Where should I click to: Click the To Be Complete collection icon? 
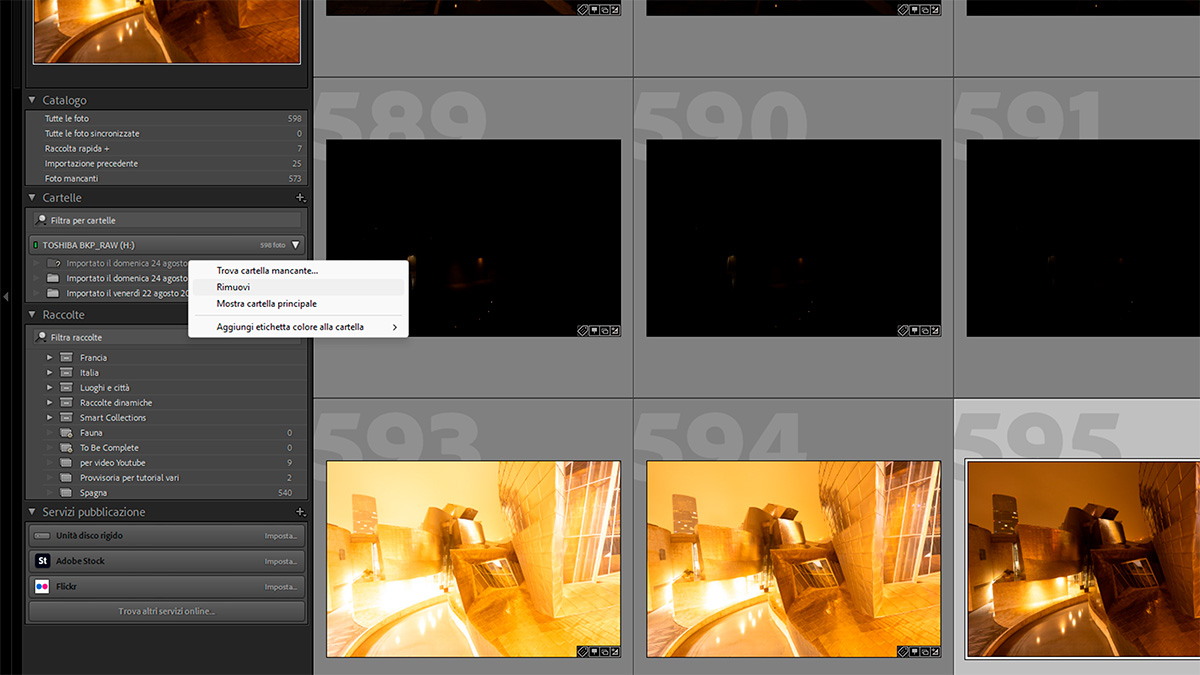point(66,447)
